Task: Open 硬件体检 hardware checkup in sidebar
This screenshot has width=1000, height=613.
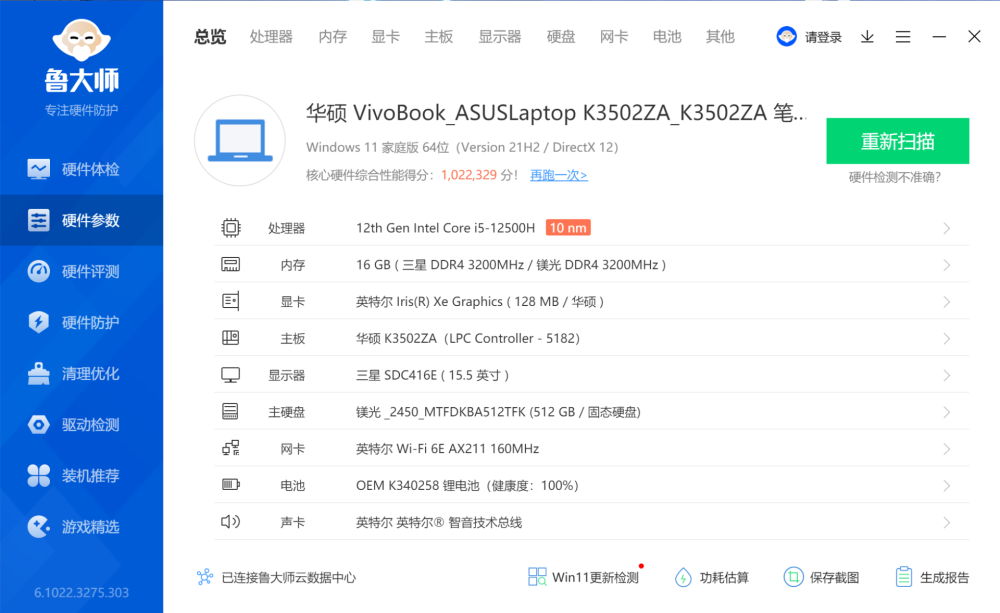Action: click(x=81, y=169)
